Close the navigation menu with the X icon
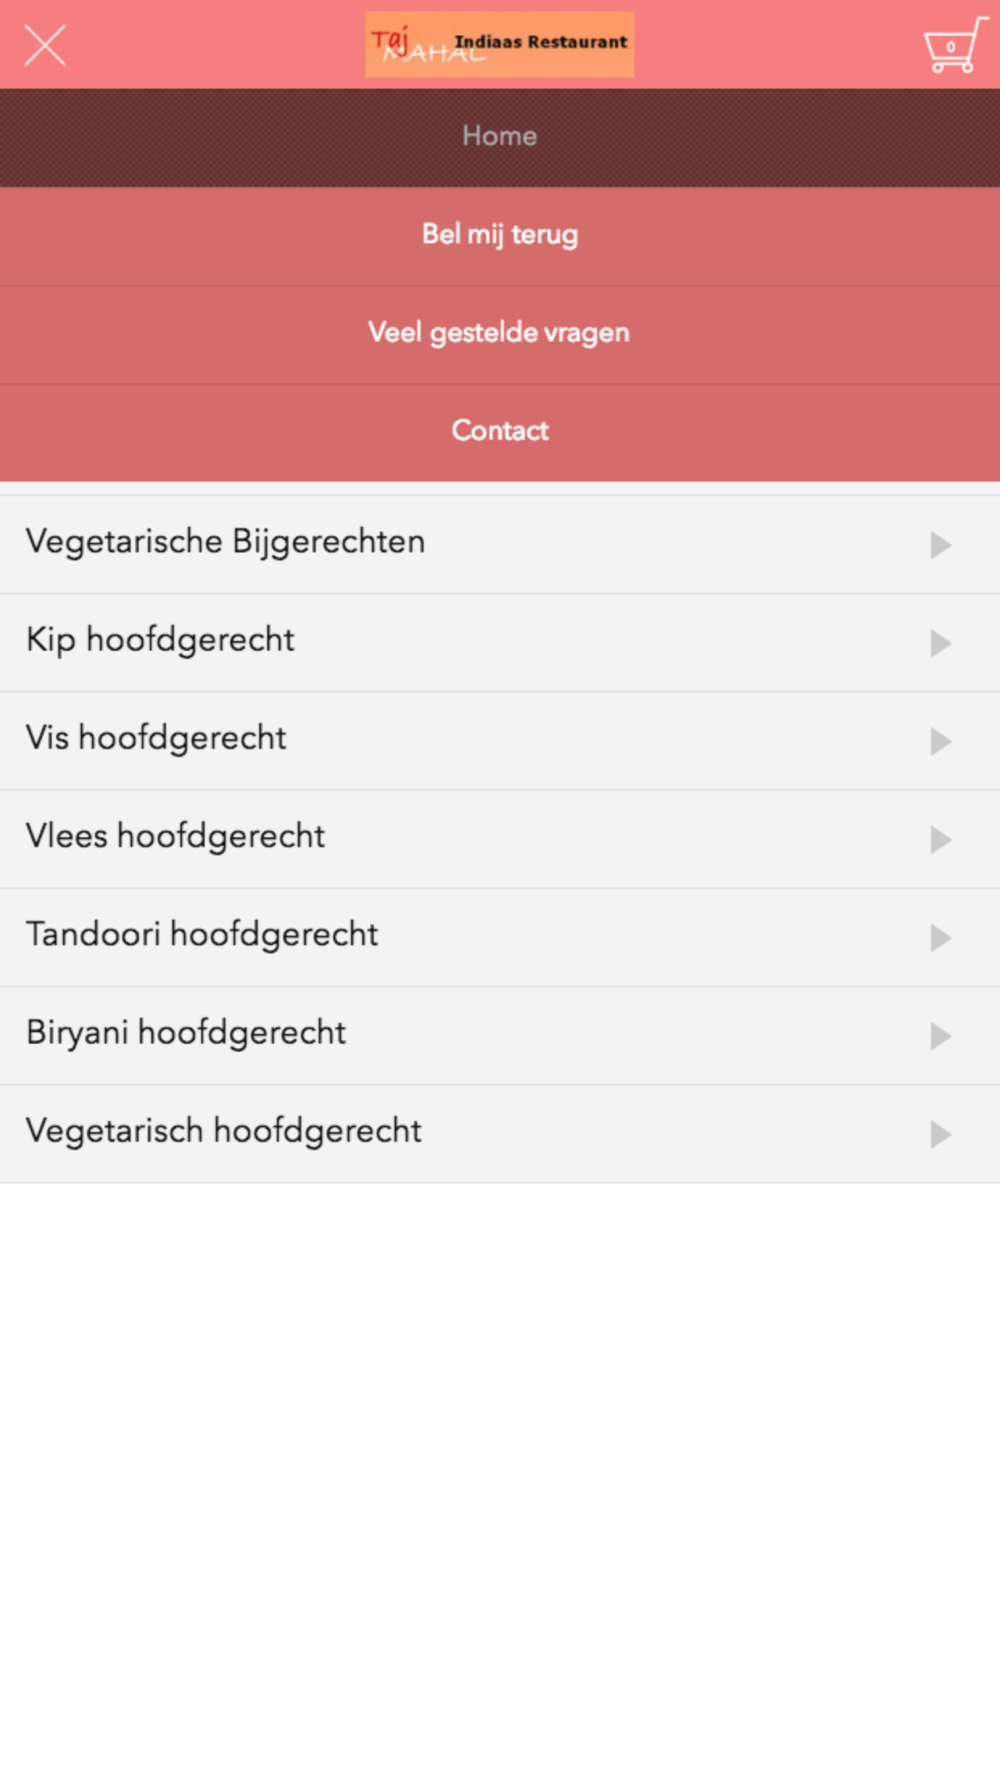 pos(45,46)
